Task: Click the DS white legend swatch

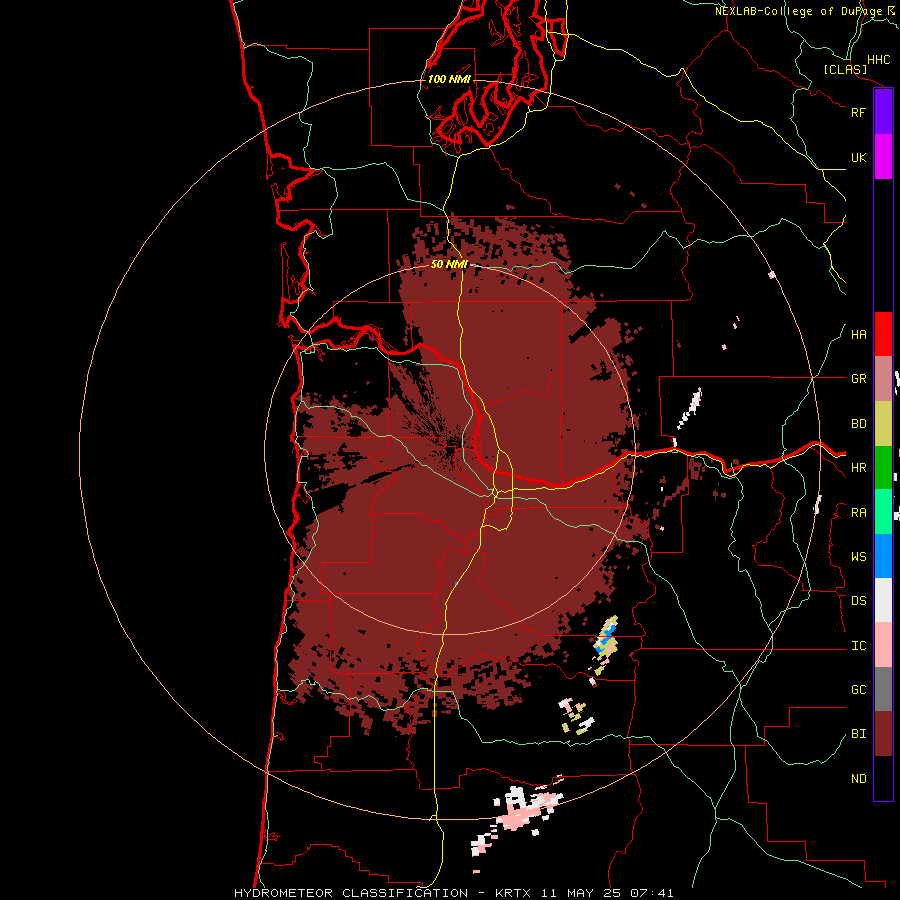Action: [883, 600]
